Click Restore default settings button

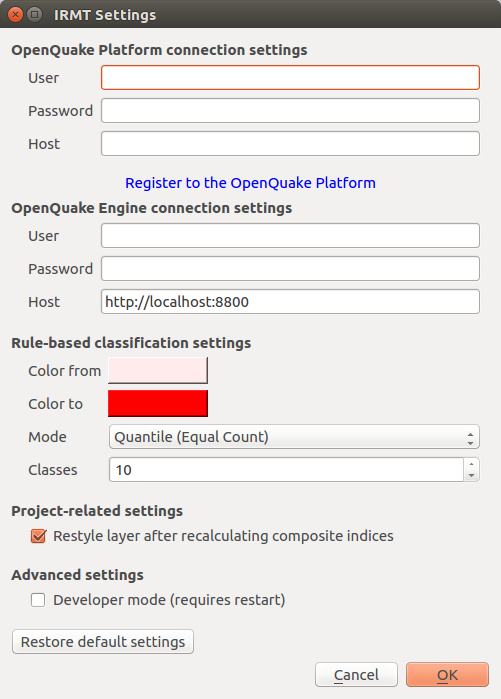click(103, 641)
